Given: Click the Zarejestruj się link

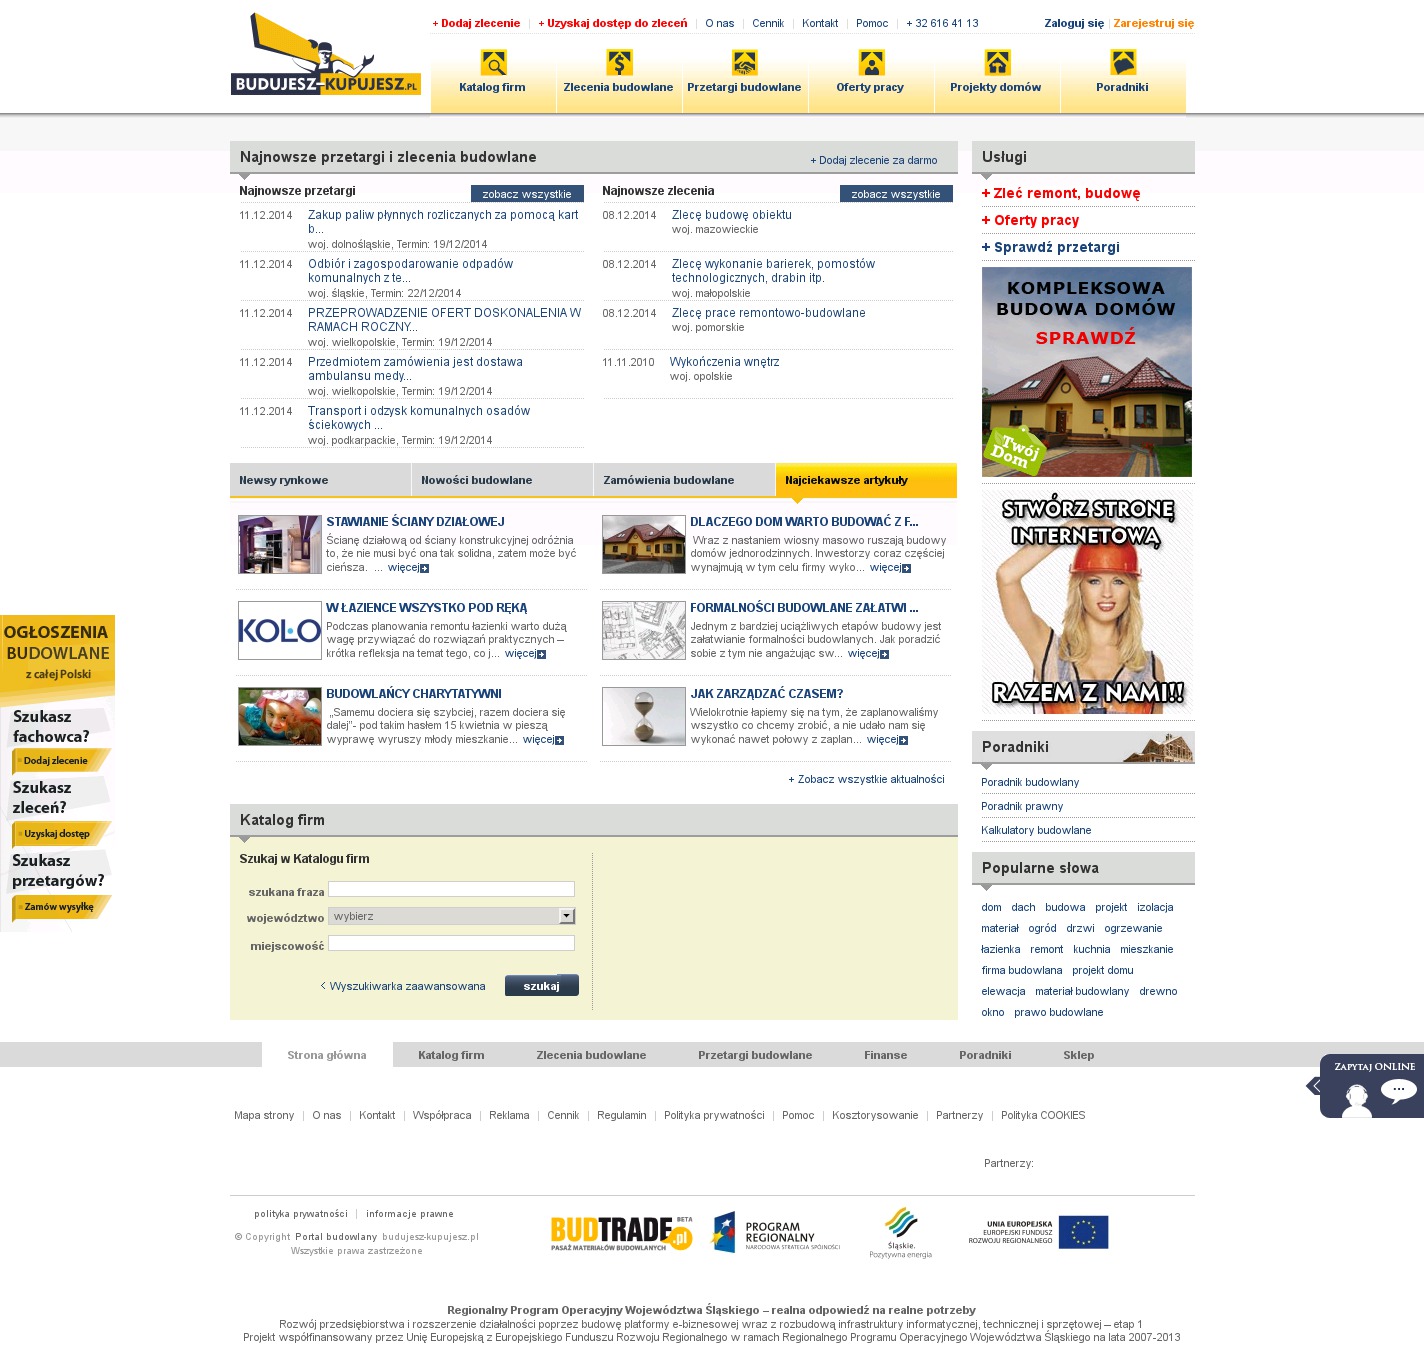Looking at the screenshot, I should [1153, 23].
